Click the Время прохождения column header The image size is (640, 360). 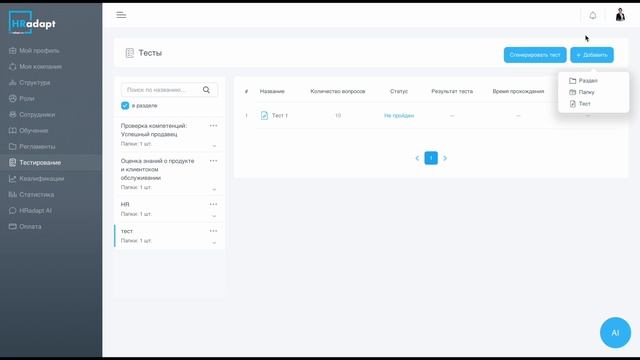pos(518,91)
